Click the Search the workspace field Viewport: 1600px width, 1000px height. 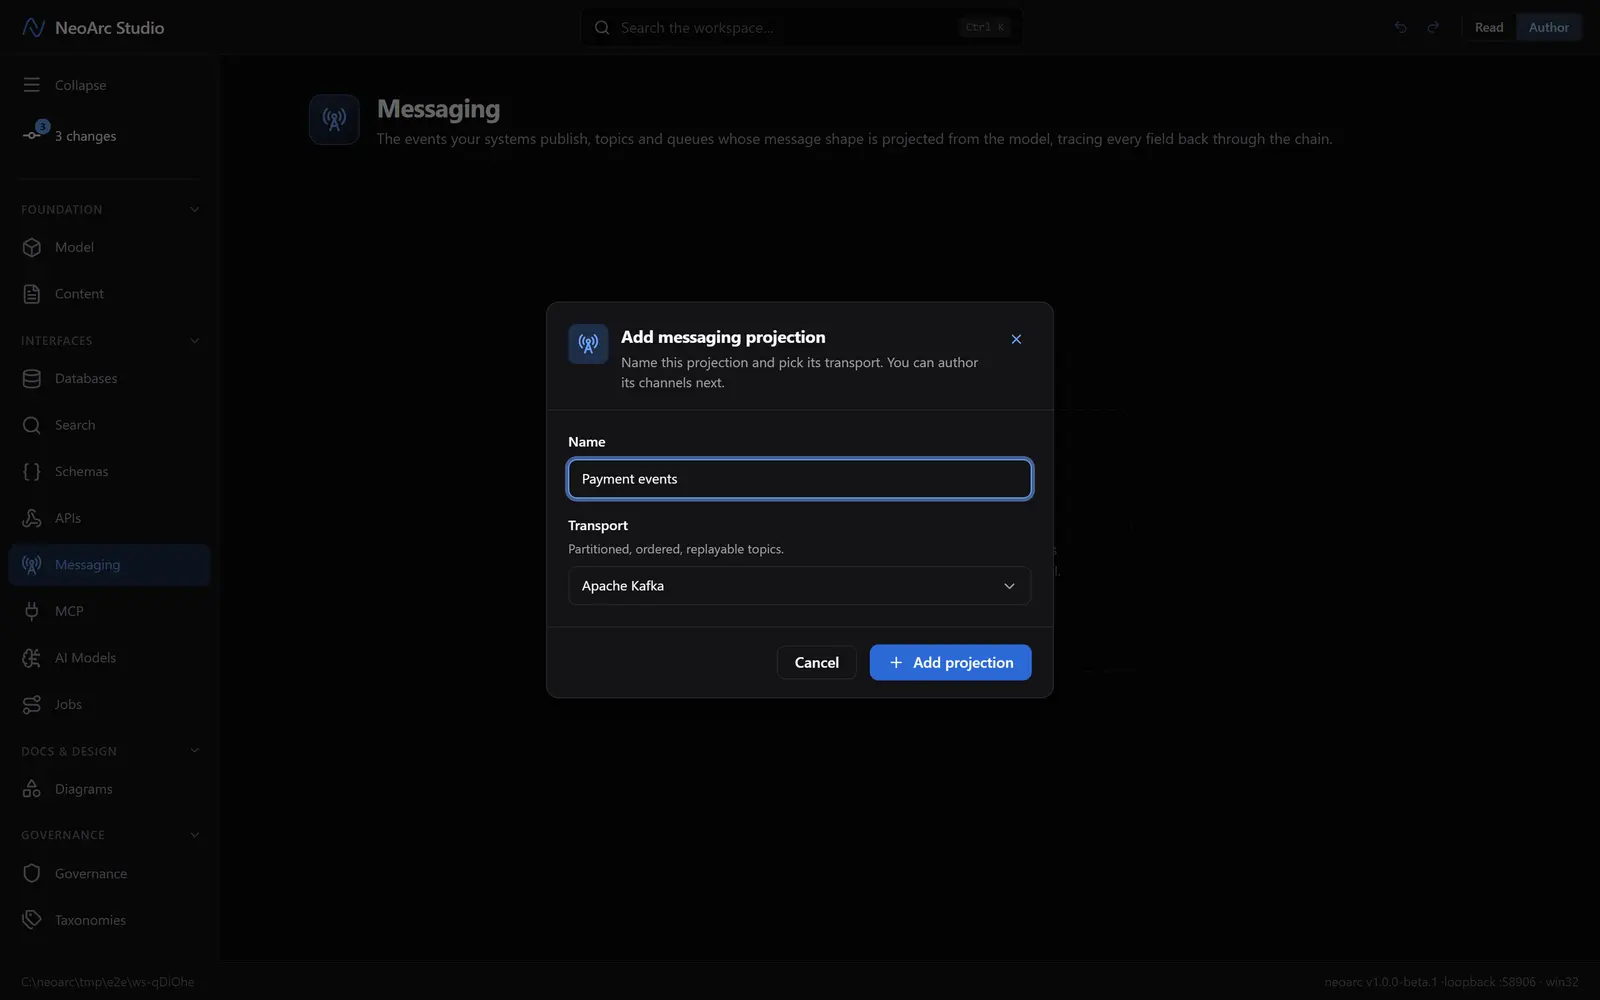(x=801, y=28)
